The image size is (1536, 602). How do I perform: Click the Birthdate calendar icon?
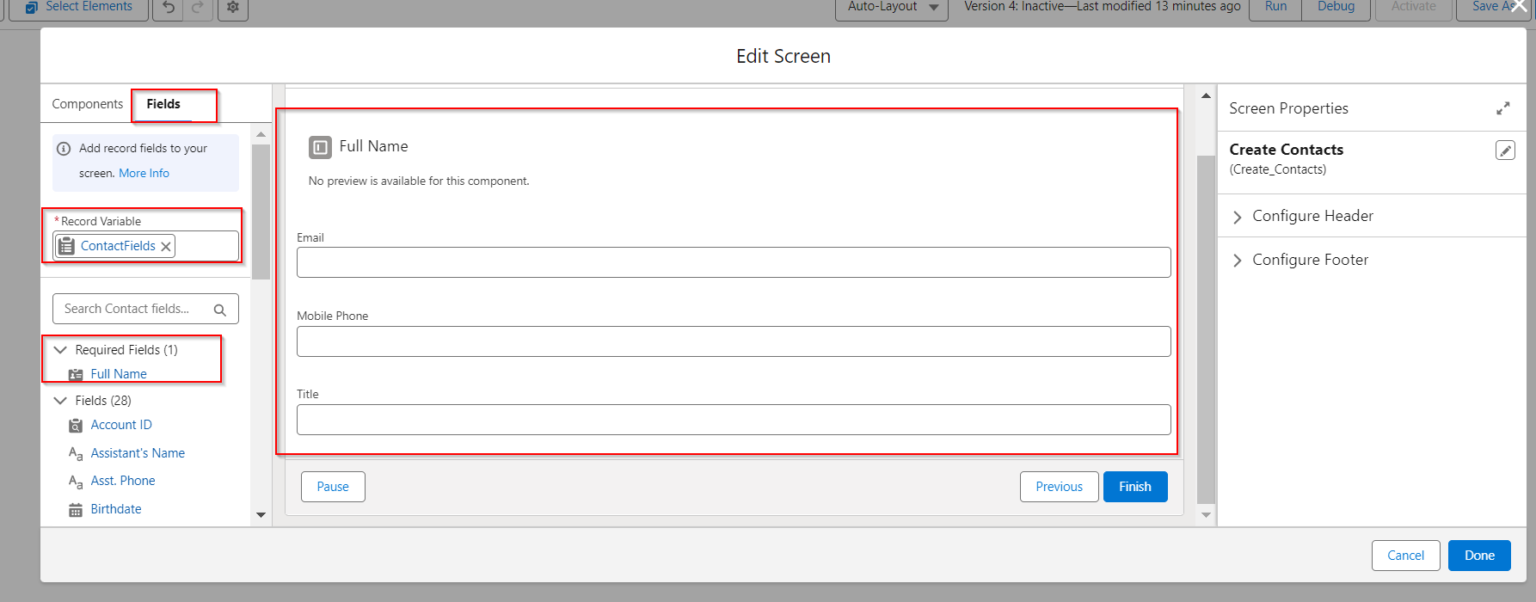click(75, 509)
